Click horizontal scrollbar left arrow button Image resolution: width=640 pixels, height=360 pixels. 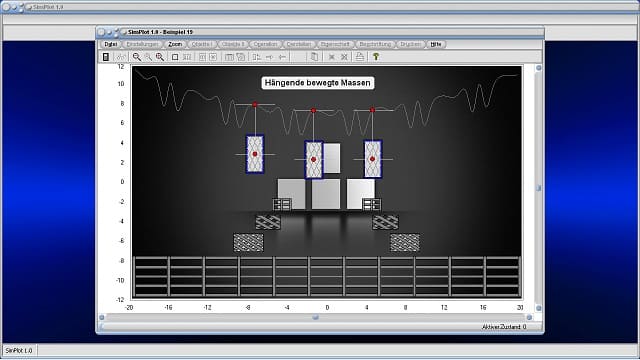pos(102,317)
